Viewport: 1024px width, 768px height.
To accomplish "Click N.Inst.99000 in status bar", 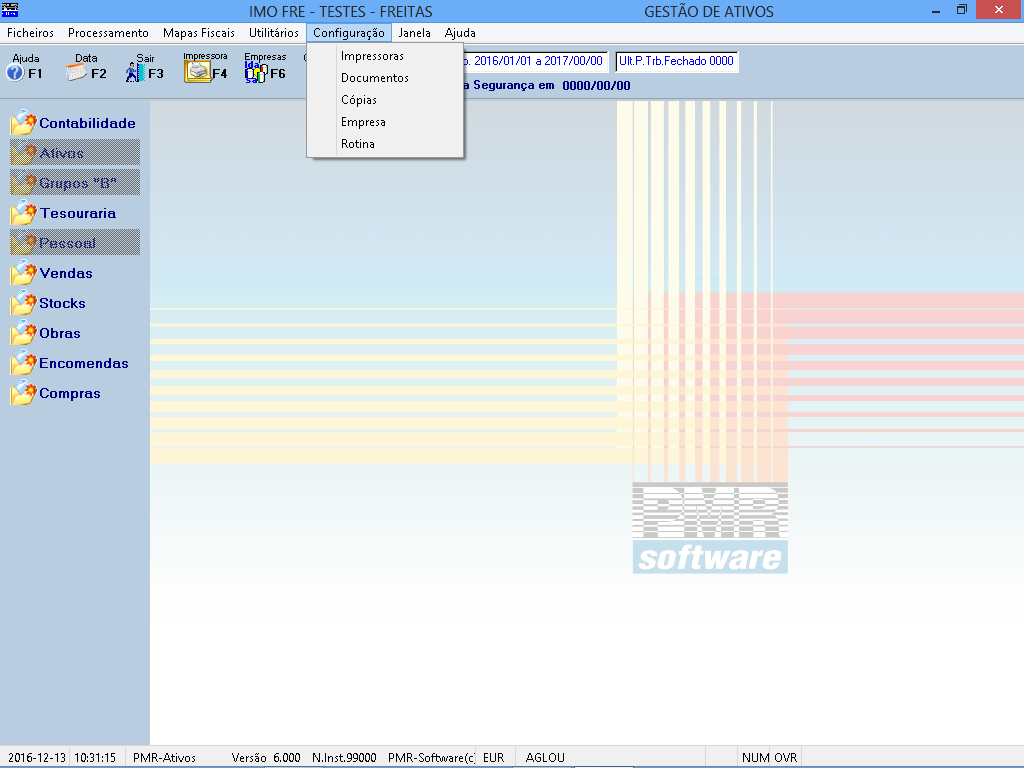I will (x=344, y=758).
